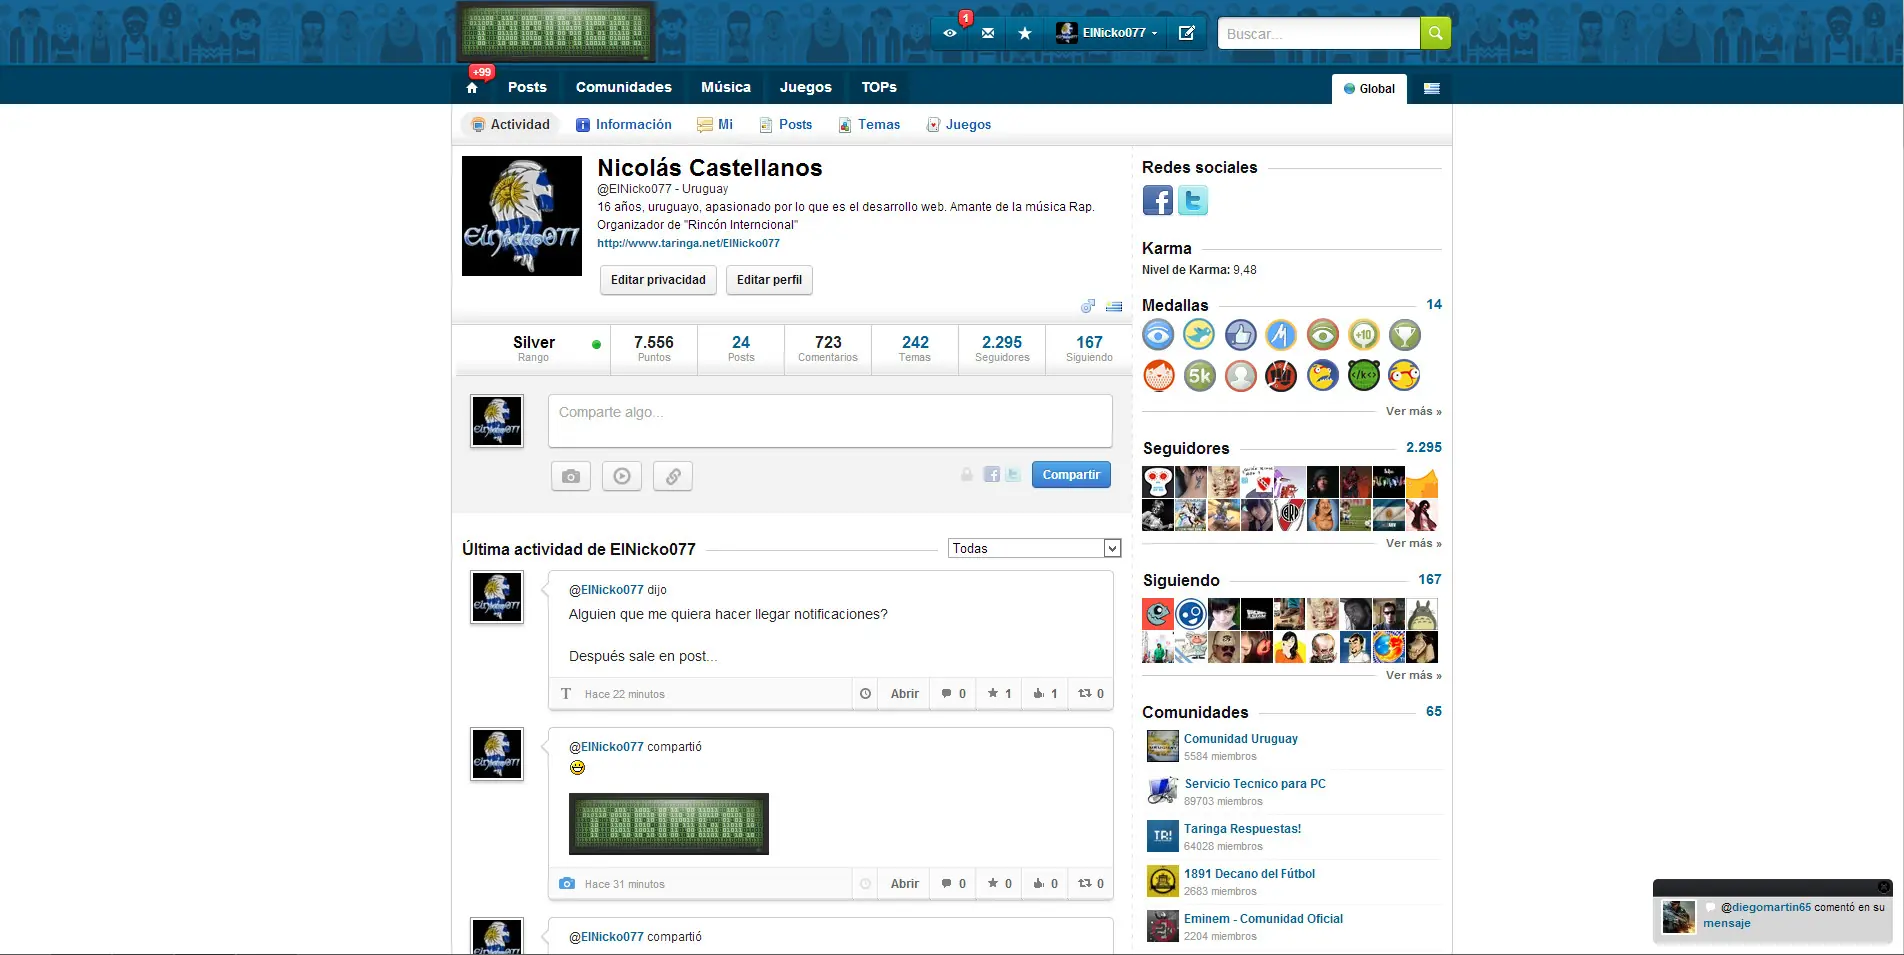This screenshot has height=955, width=1904.
Task: Open the messages envelope icon
Action: 988,33
